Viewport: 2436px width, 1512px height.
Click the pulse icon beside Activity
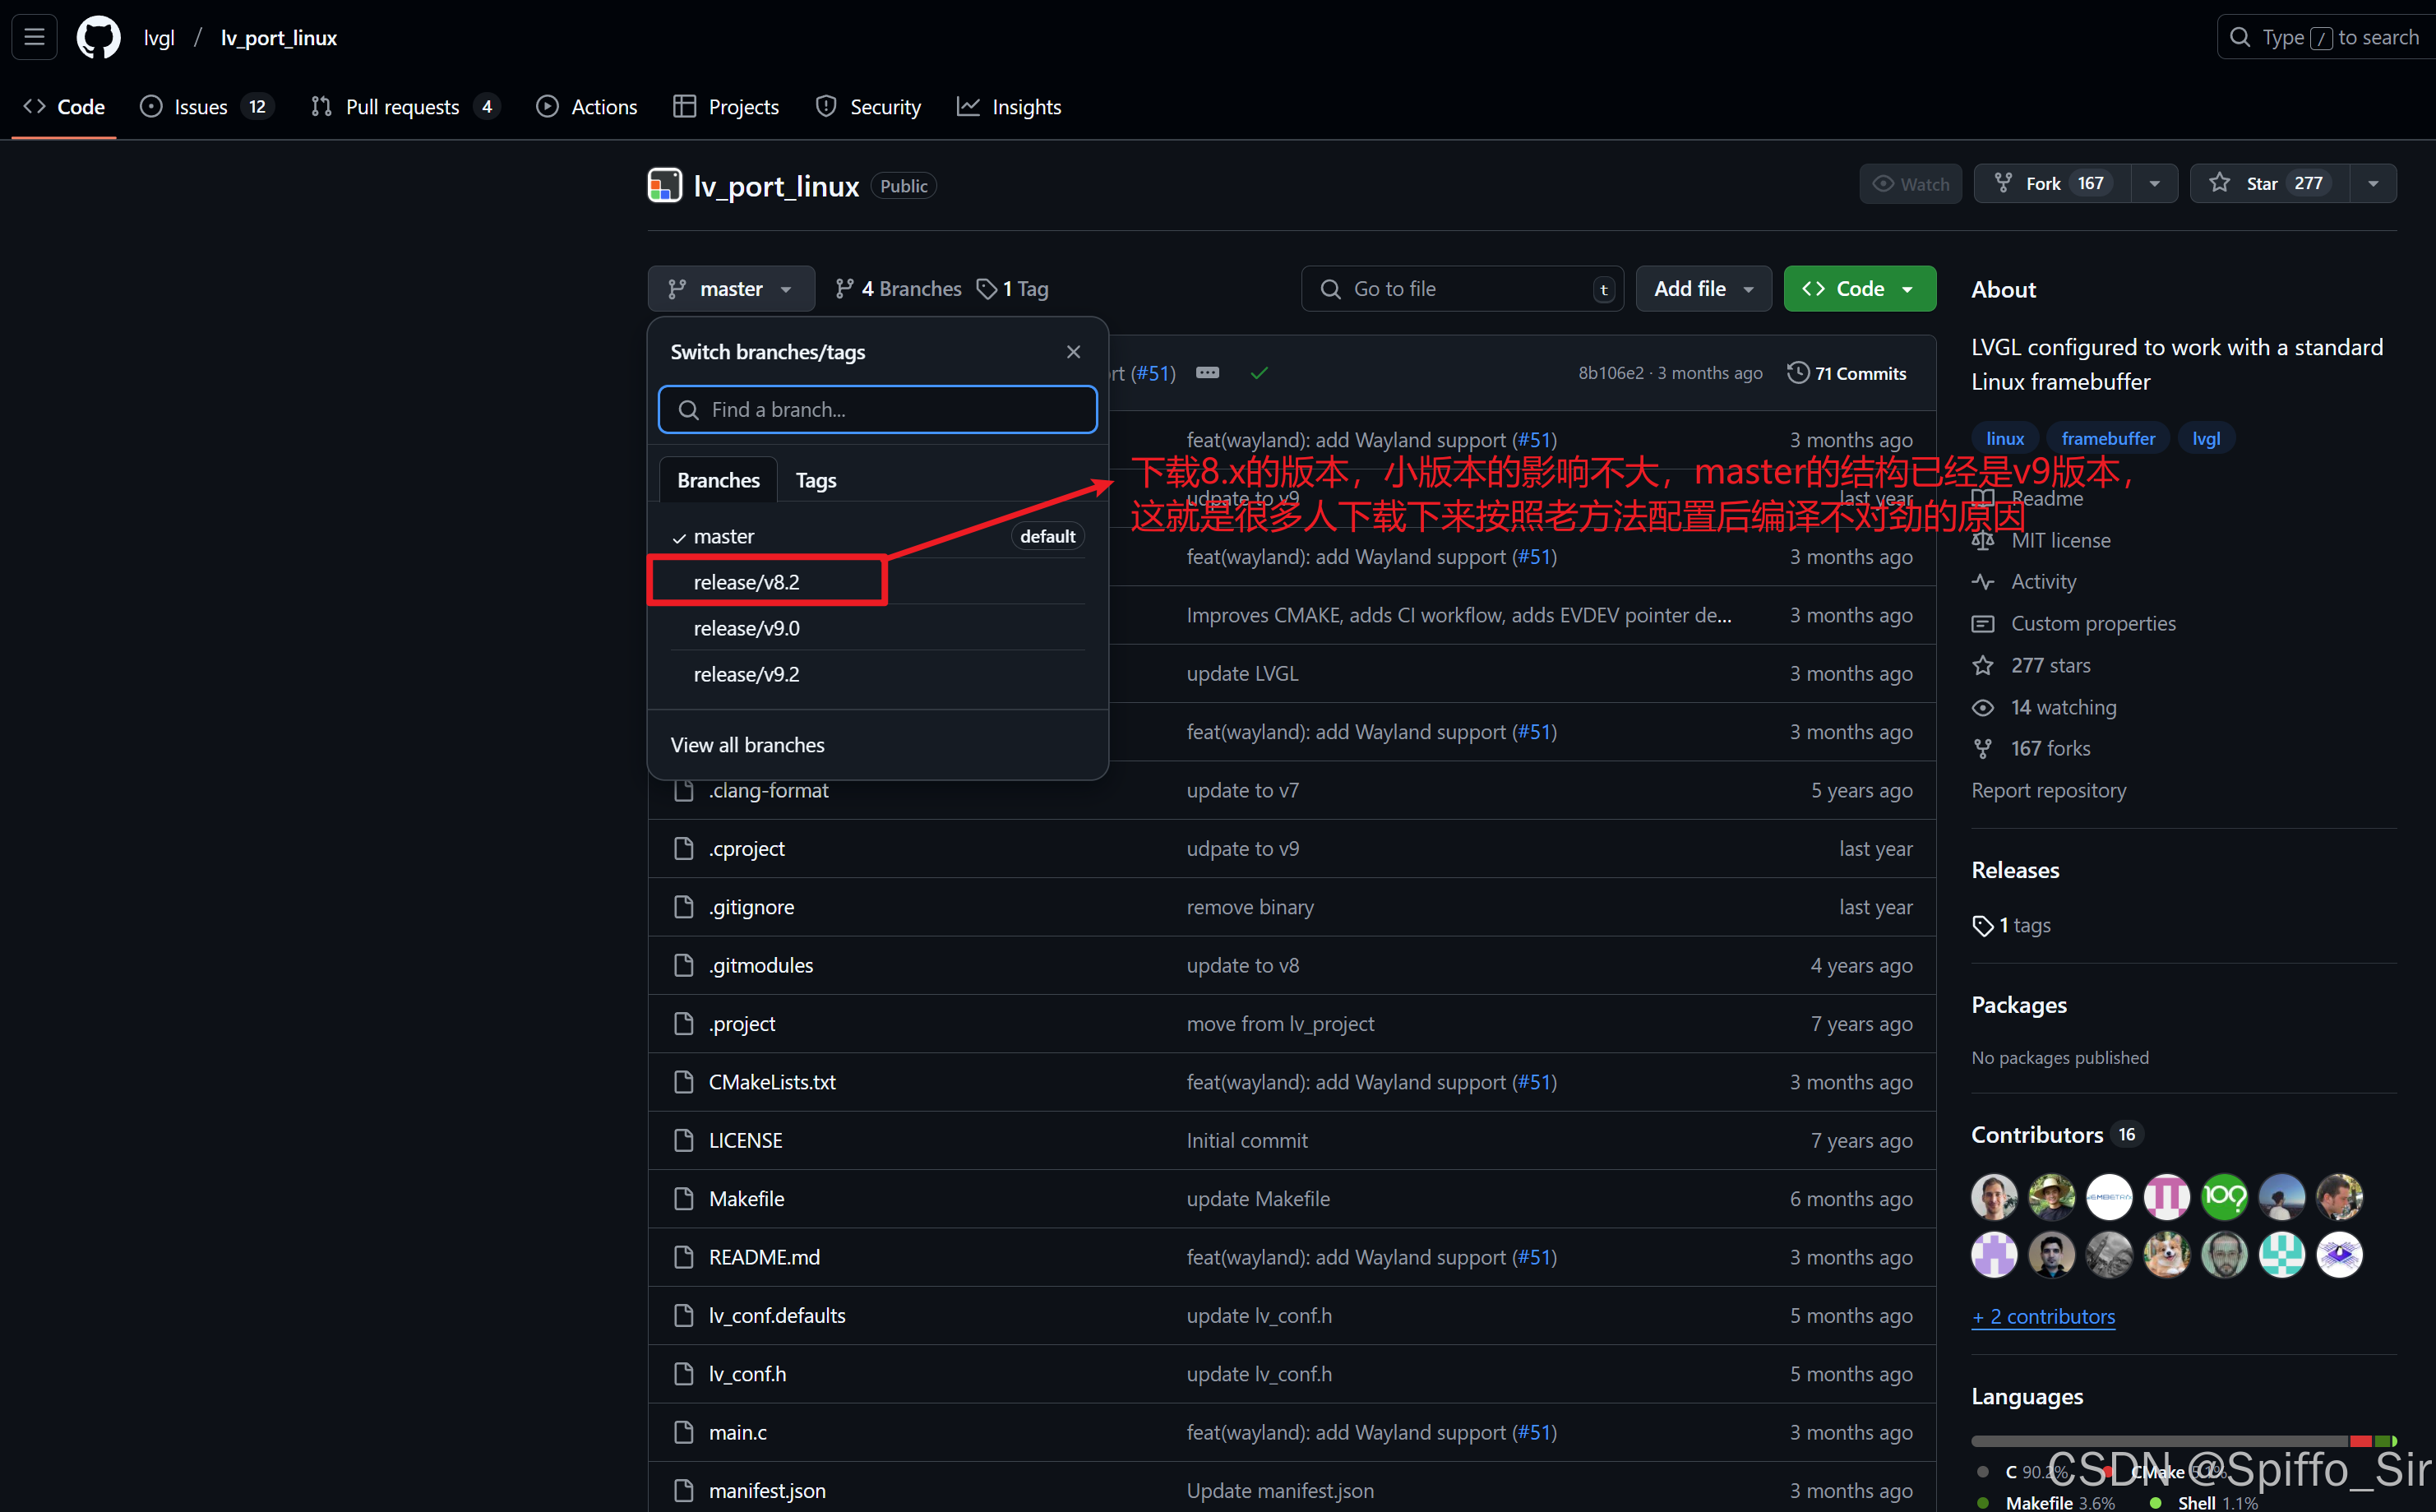click(x=1982, y=582)
